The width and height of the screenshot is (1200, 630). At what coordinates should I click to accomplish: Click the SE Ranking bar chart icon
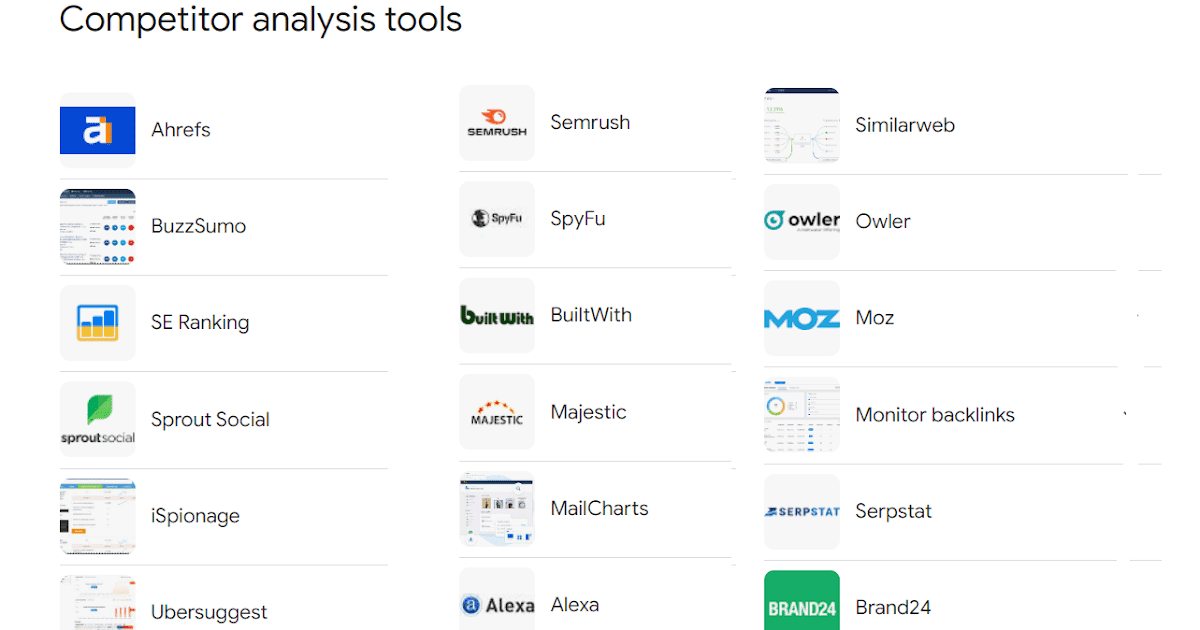97,322
